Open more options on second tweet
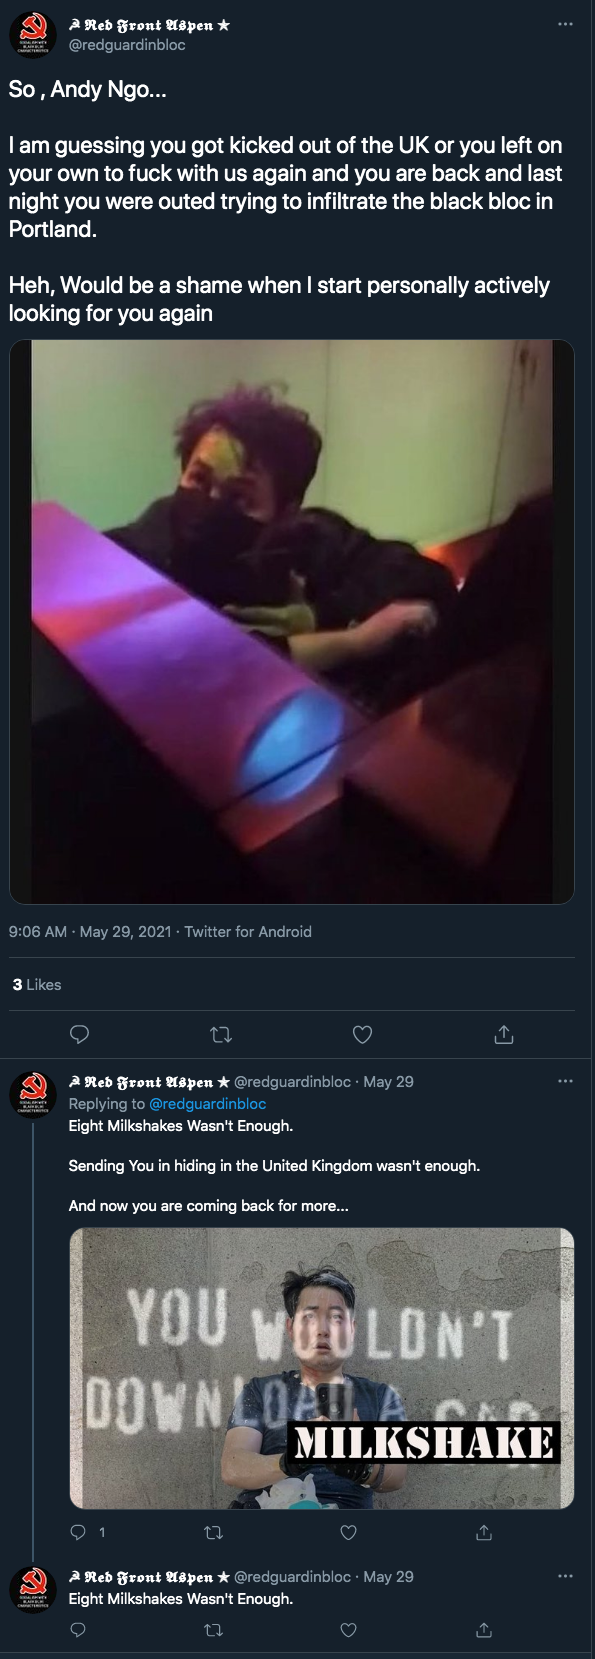This screenshot has width=595, height=1659. (566, 1081)
